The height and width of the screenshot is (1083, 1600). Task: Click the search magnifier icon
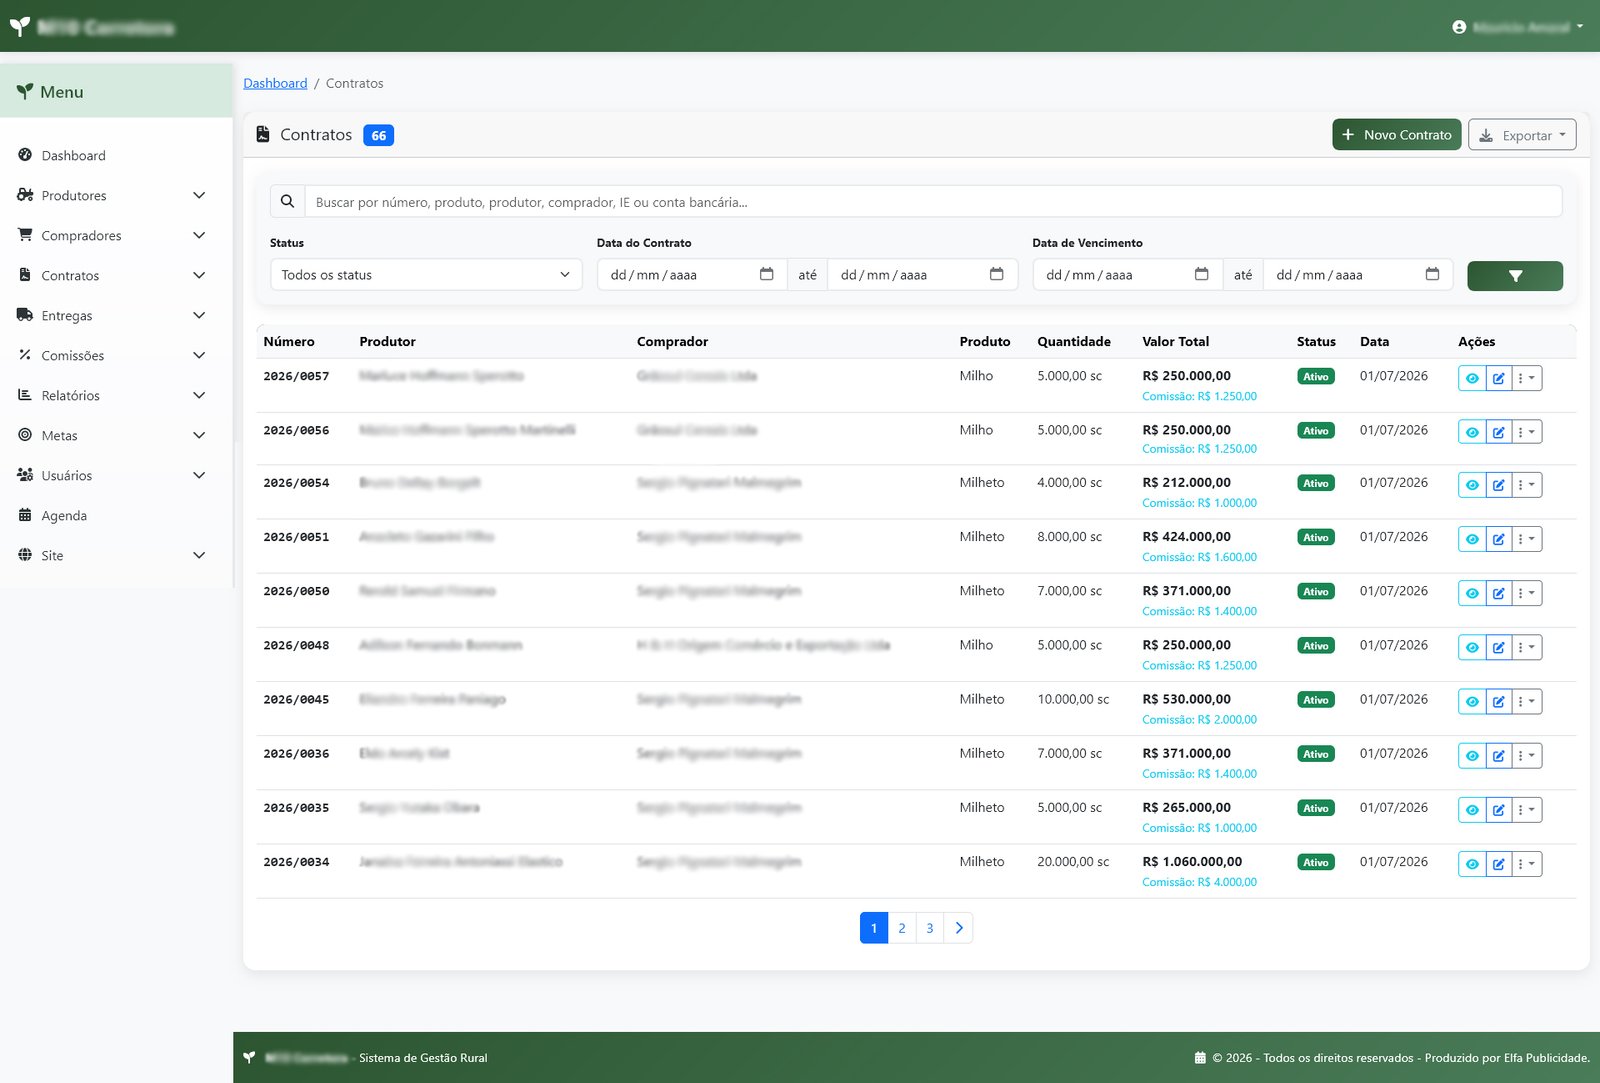coord(287,201)
